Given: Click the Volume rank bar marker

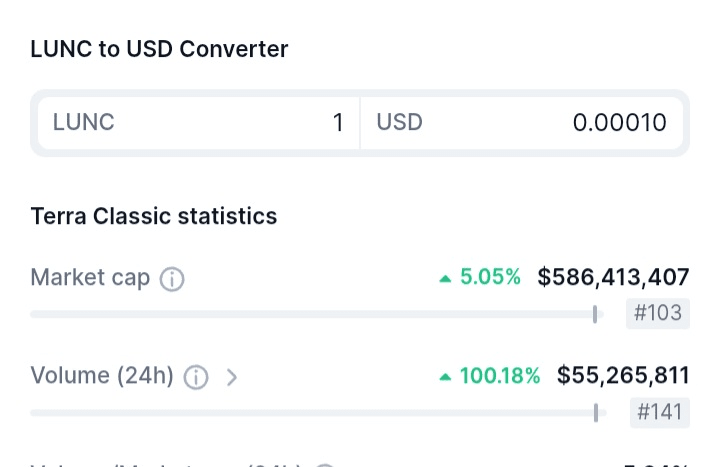Looking at the screenshot, I should tap(596, 412).
